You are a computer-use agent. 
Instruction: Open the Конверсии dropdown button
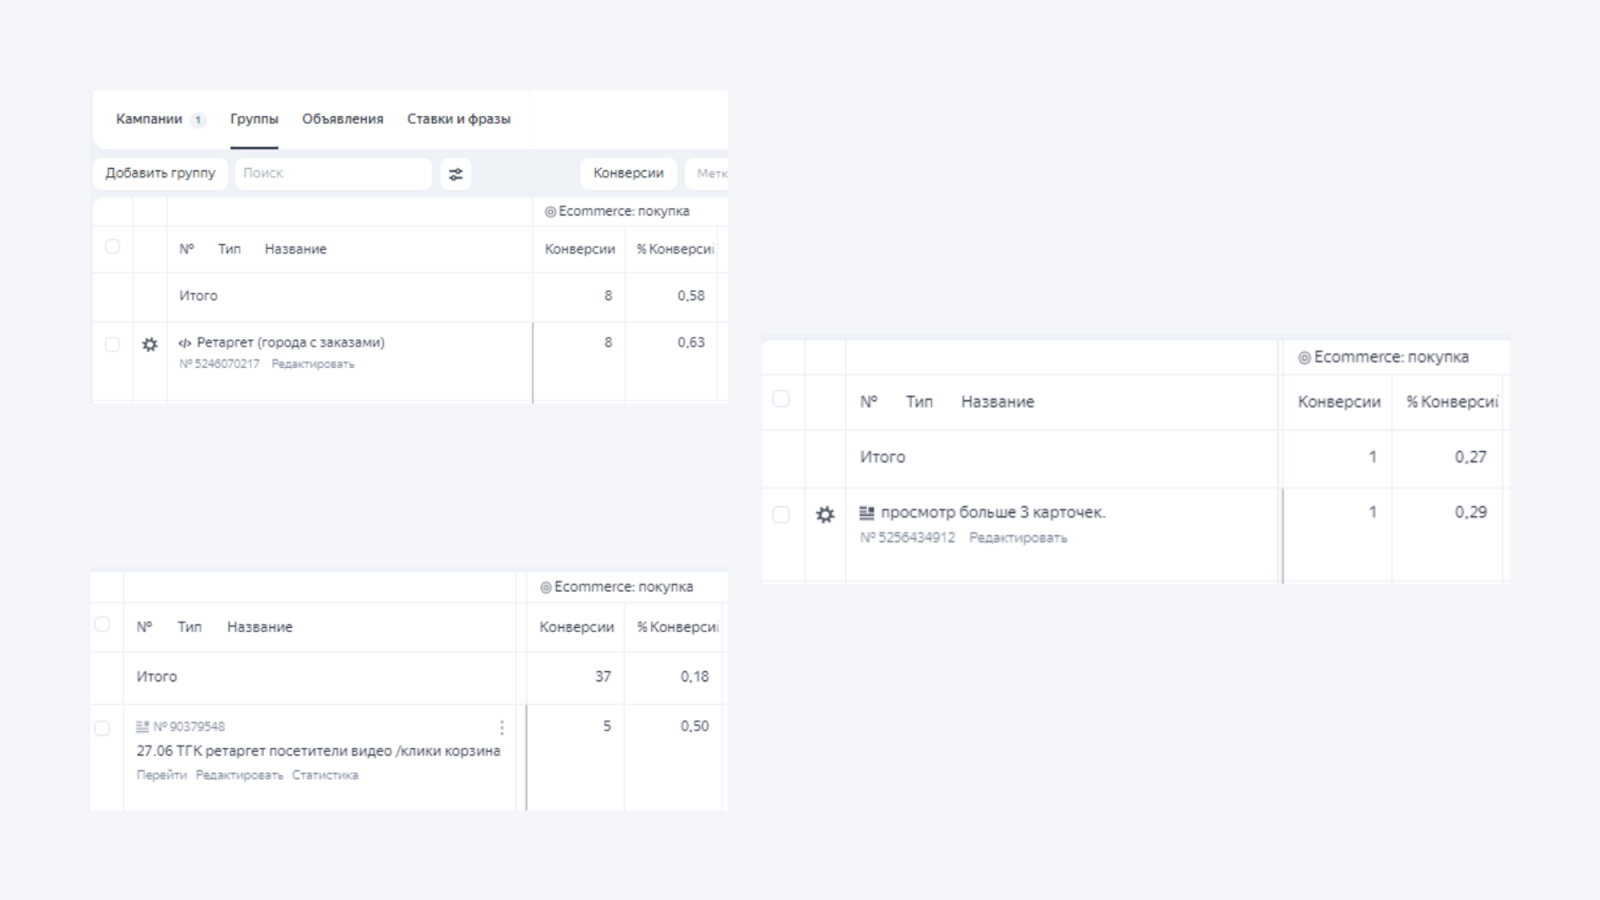click(628, 173)
